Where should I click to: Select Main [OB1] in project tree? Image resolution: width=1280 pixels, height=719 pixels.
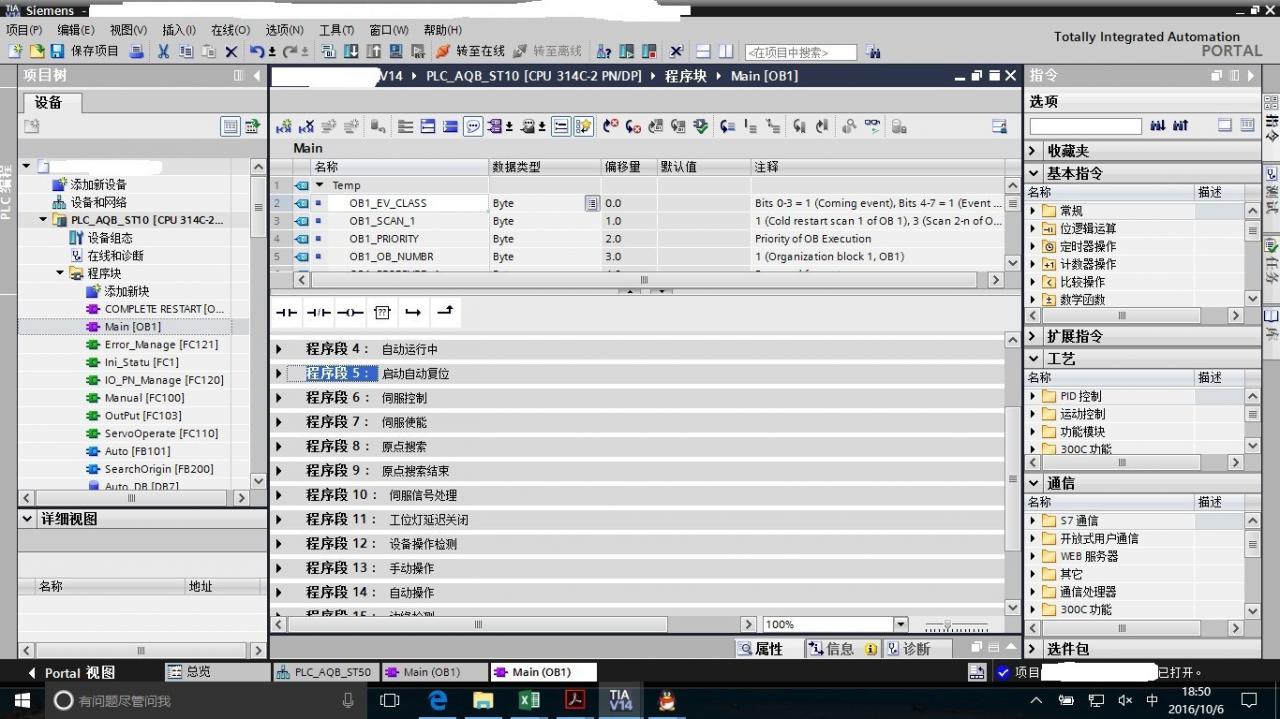point(133,327)
